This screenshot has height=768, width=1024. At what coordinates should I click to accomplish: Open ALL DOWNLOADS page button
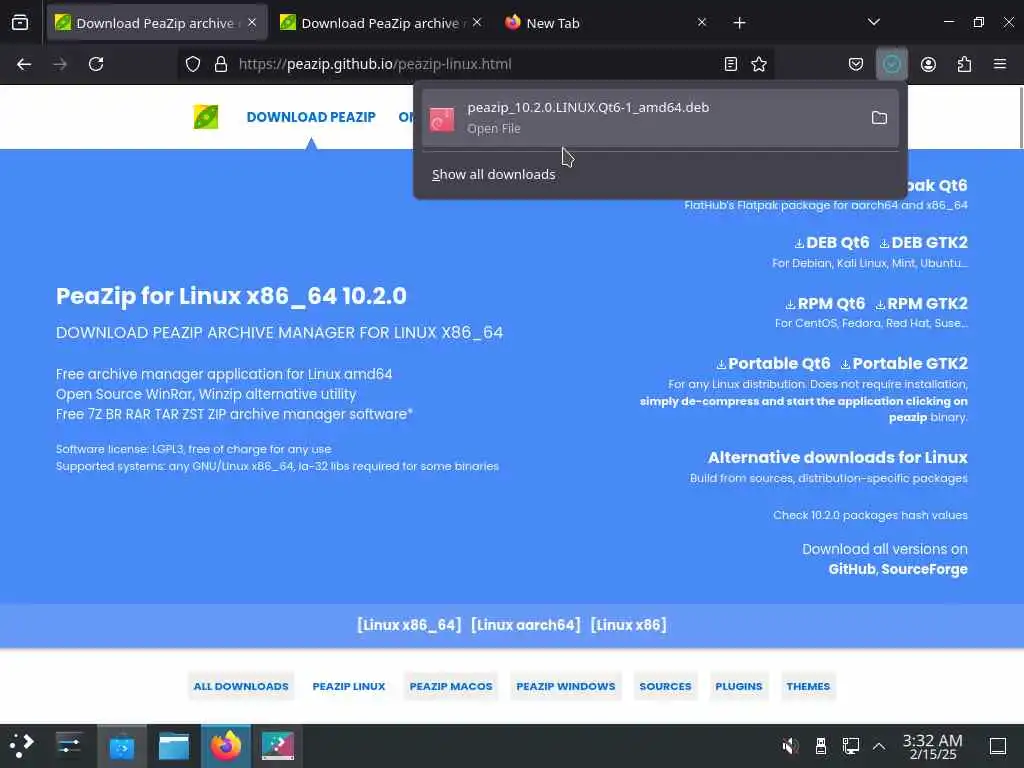241,686
